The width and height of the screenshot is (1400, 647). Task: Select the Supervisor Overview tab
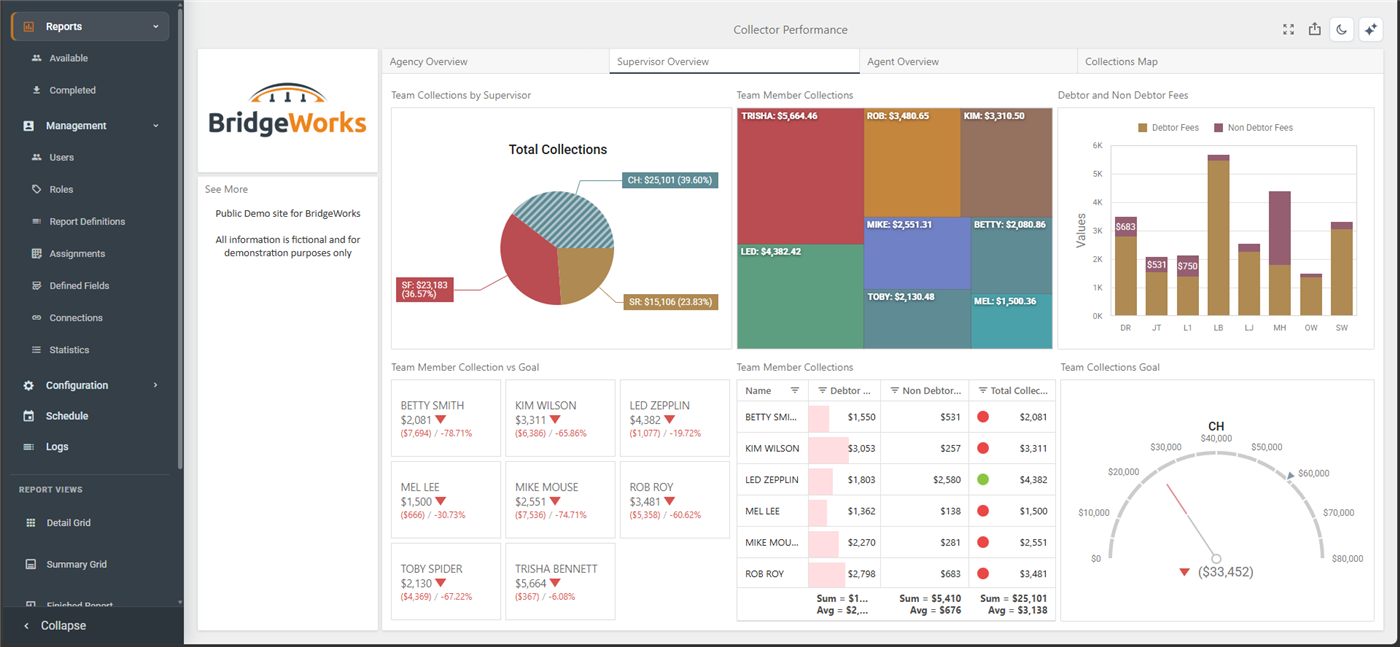point(734,62)
